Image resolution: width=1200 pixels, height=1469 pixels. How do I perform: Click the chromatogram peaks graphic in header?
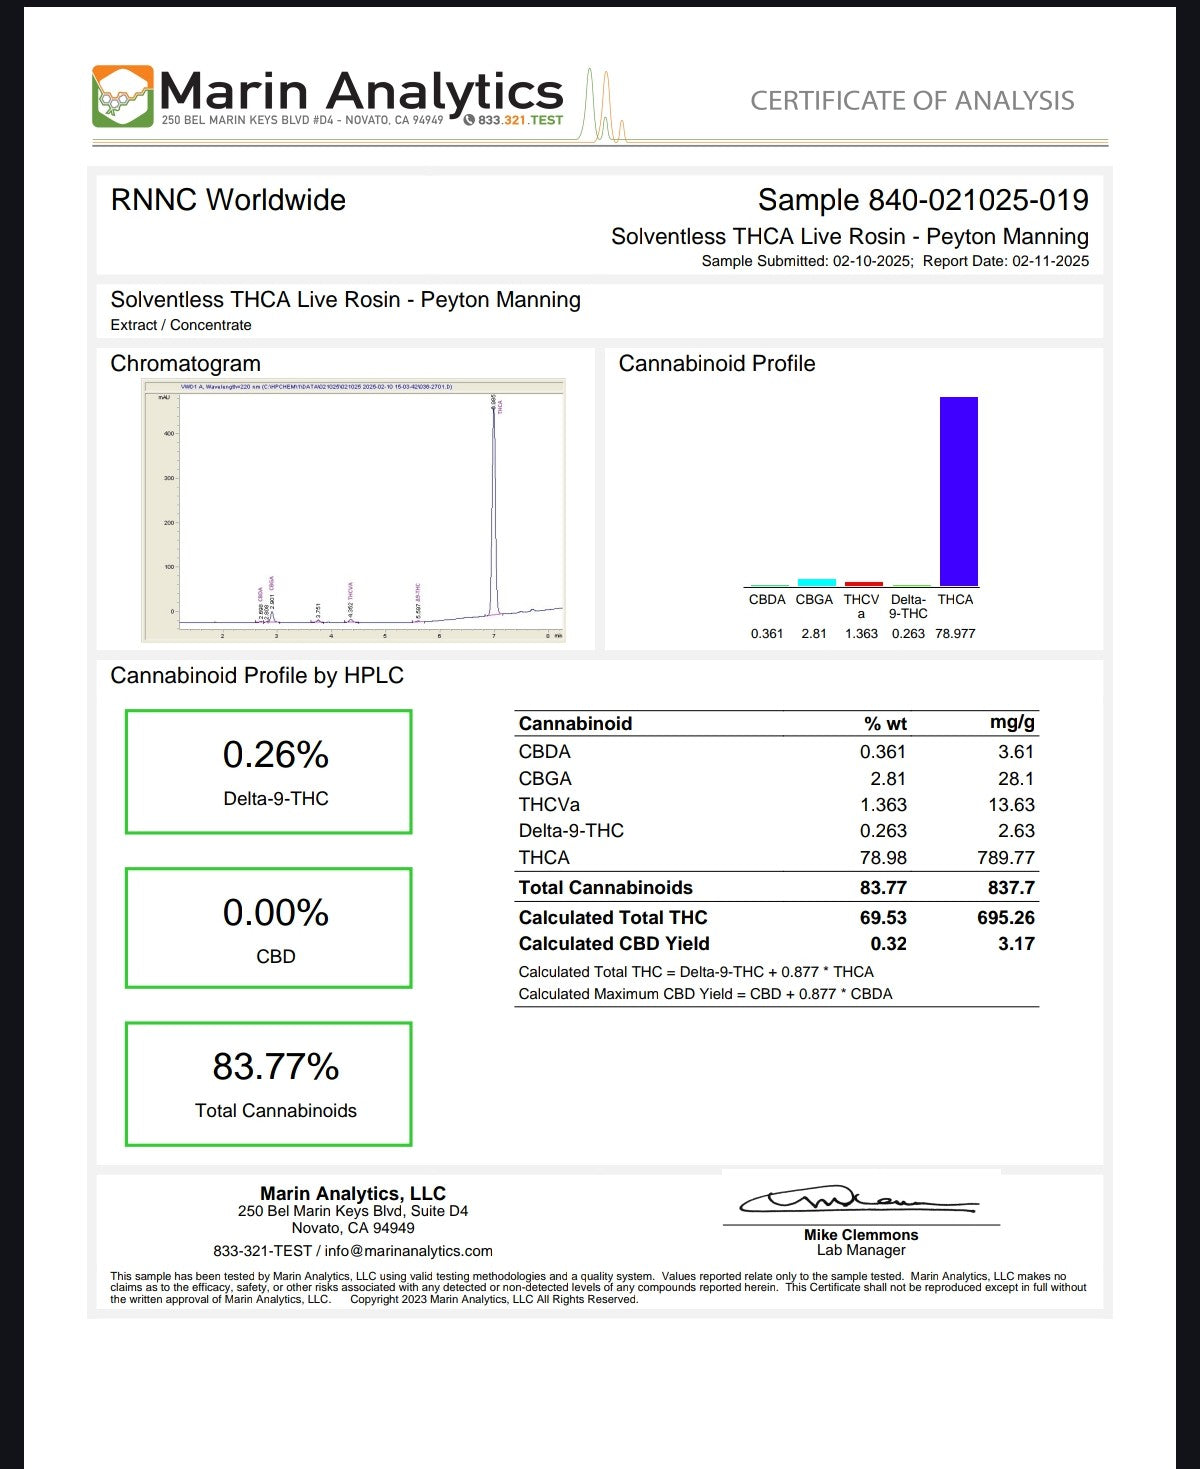point(605,106)
